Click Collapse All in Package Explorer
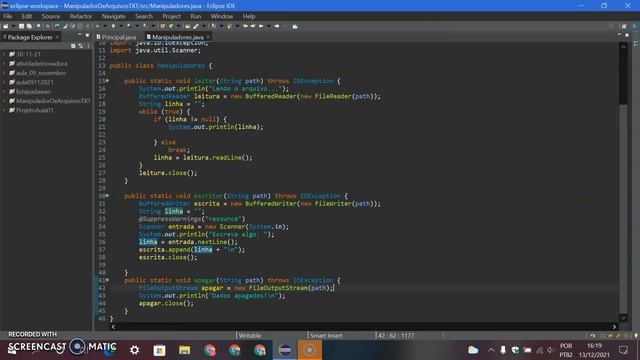This screenshot has width=640, height=360. coord(73,46)
